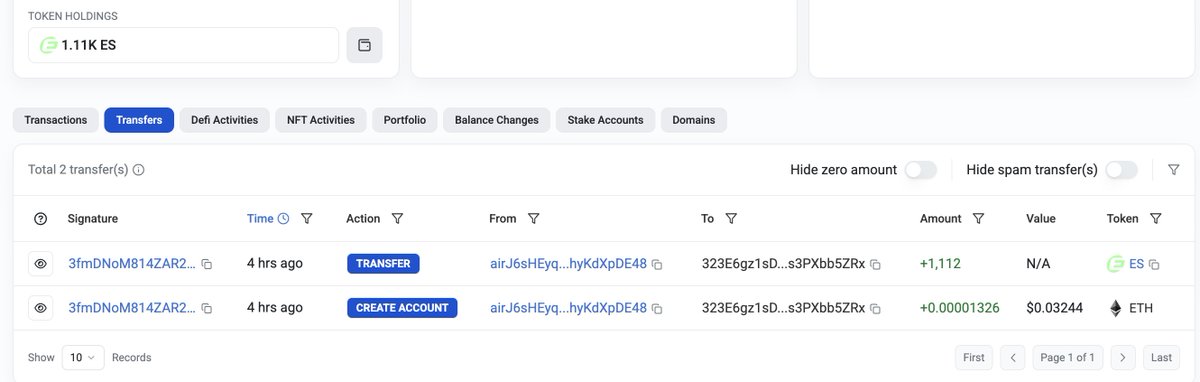1200x382 pixels.
Task: Click the info icon next to Total 2 transfer(s)
Action: click(x=139, y=170)
